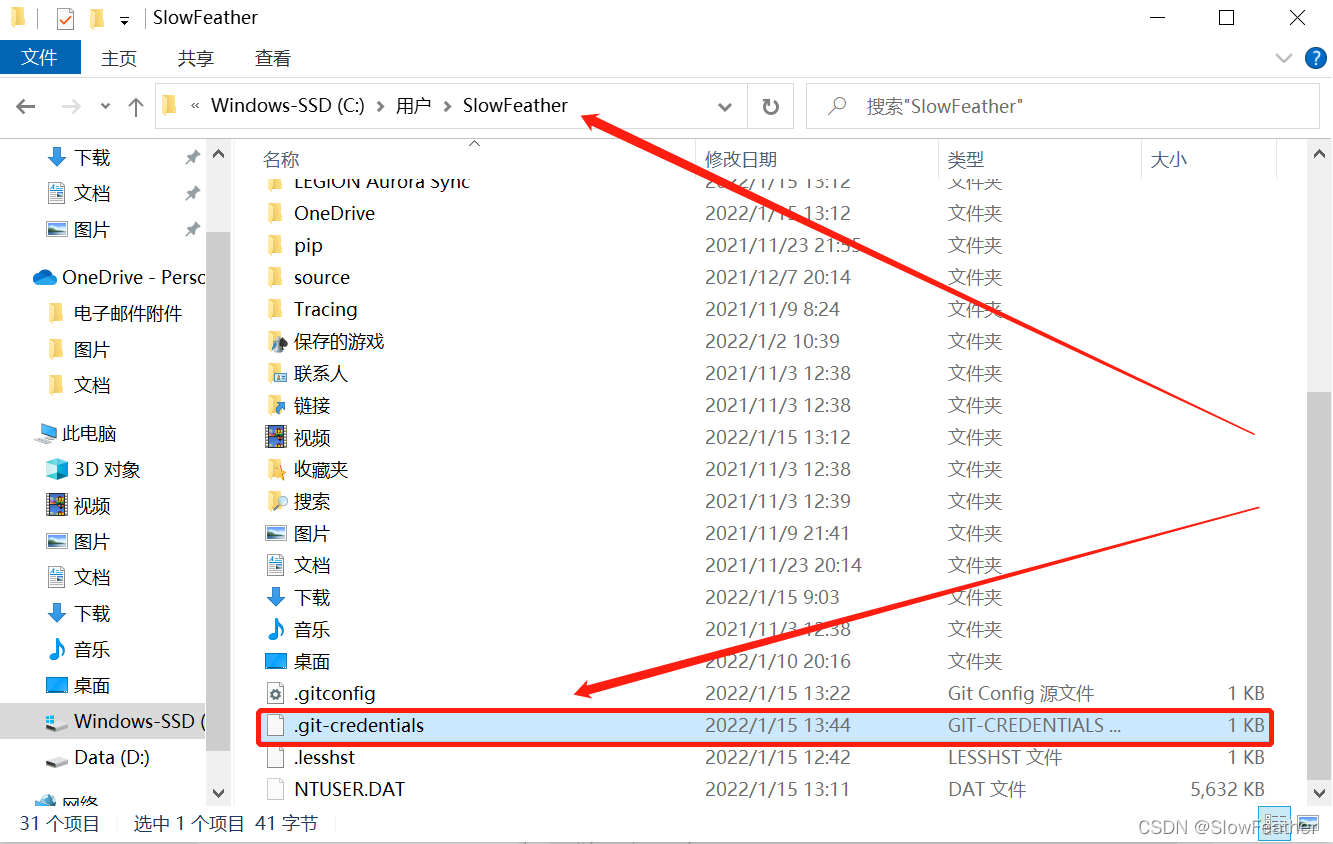This screenshot has height=844, width=1333.
Task: Click file list scrollbar down arrow
Action: 1319,792
